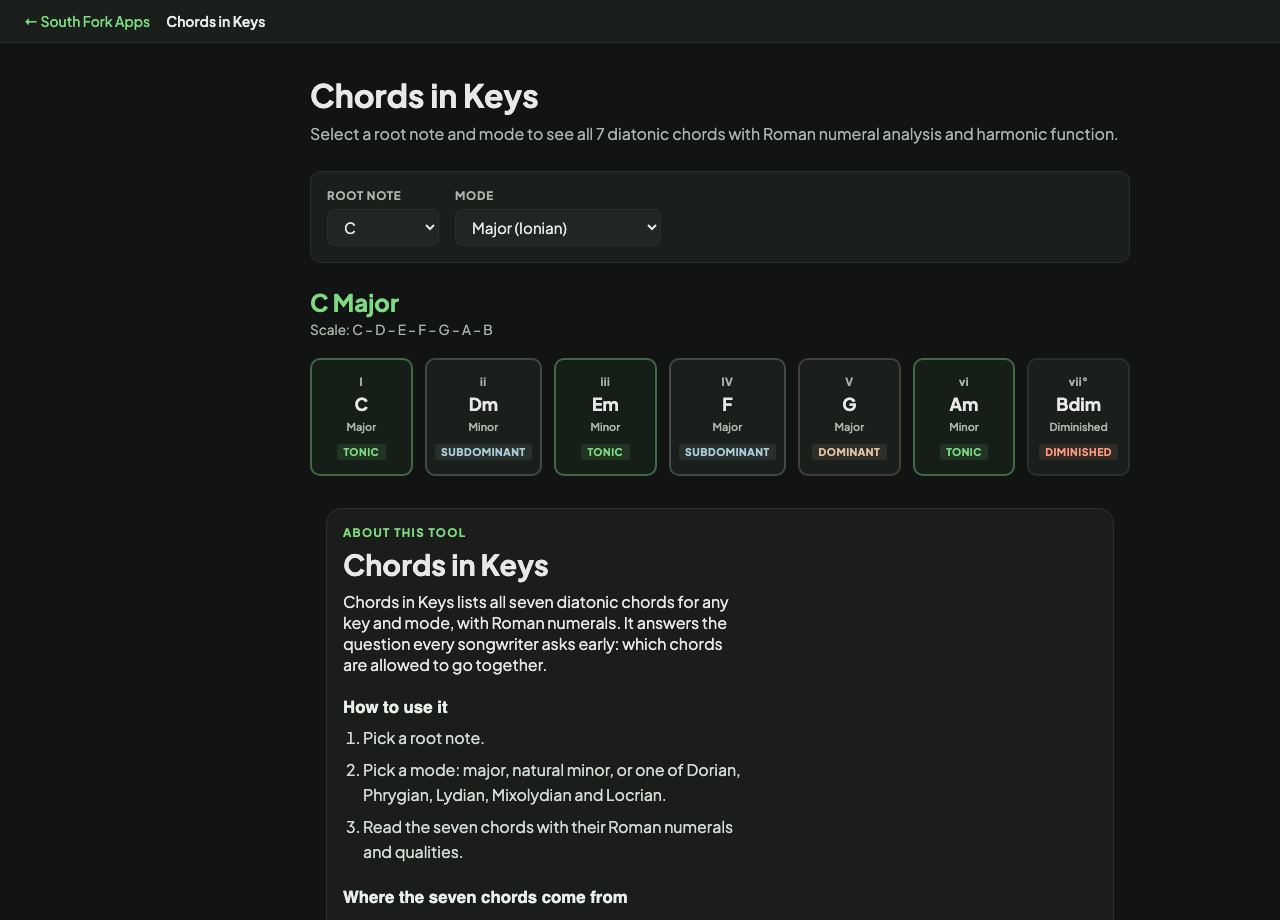Click the step 'Pick a root note.'

pyautogui.click(x=424, y=738)
